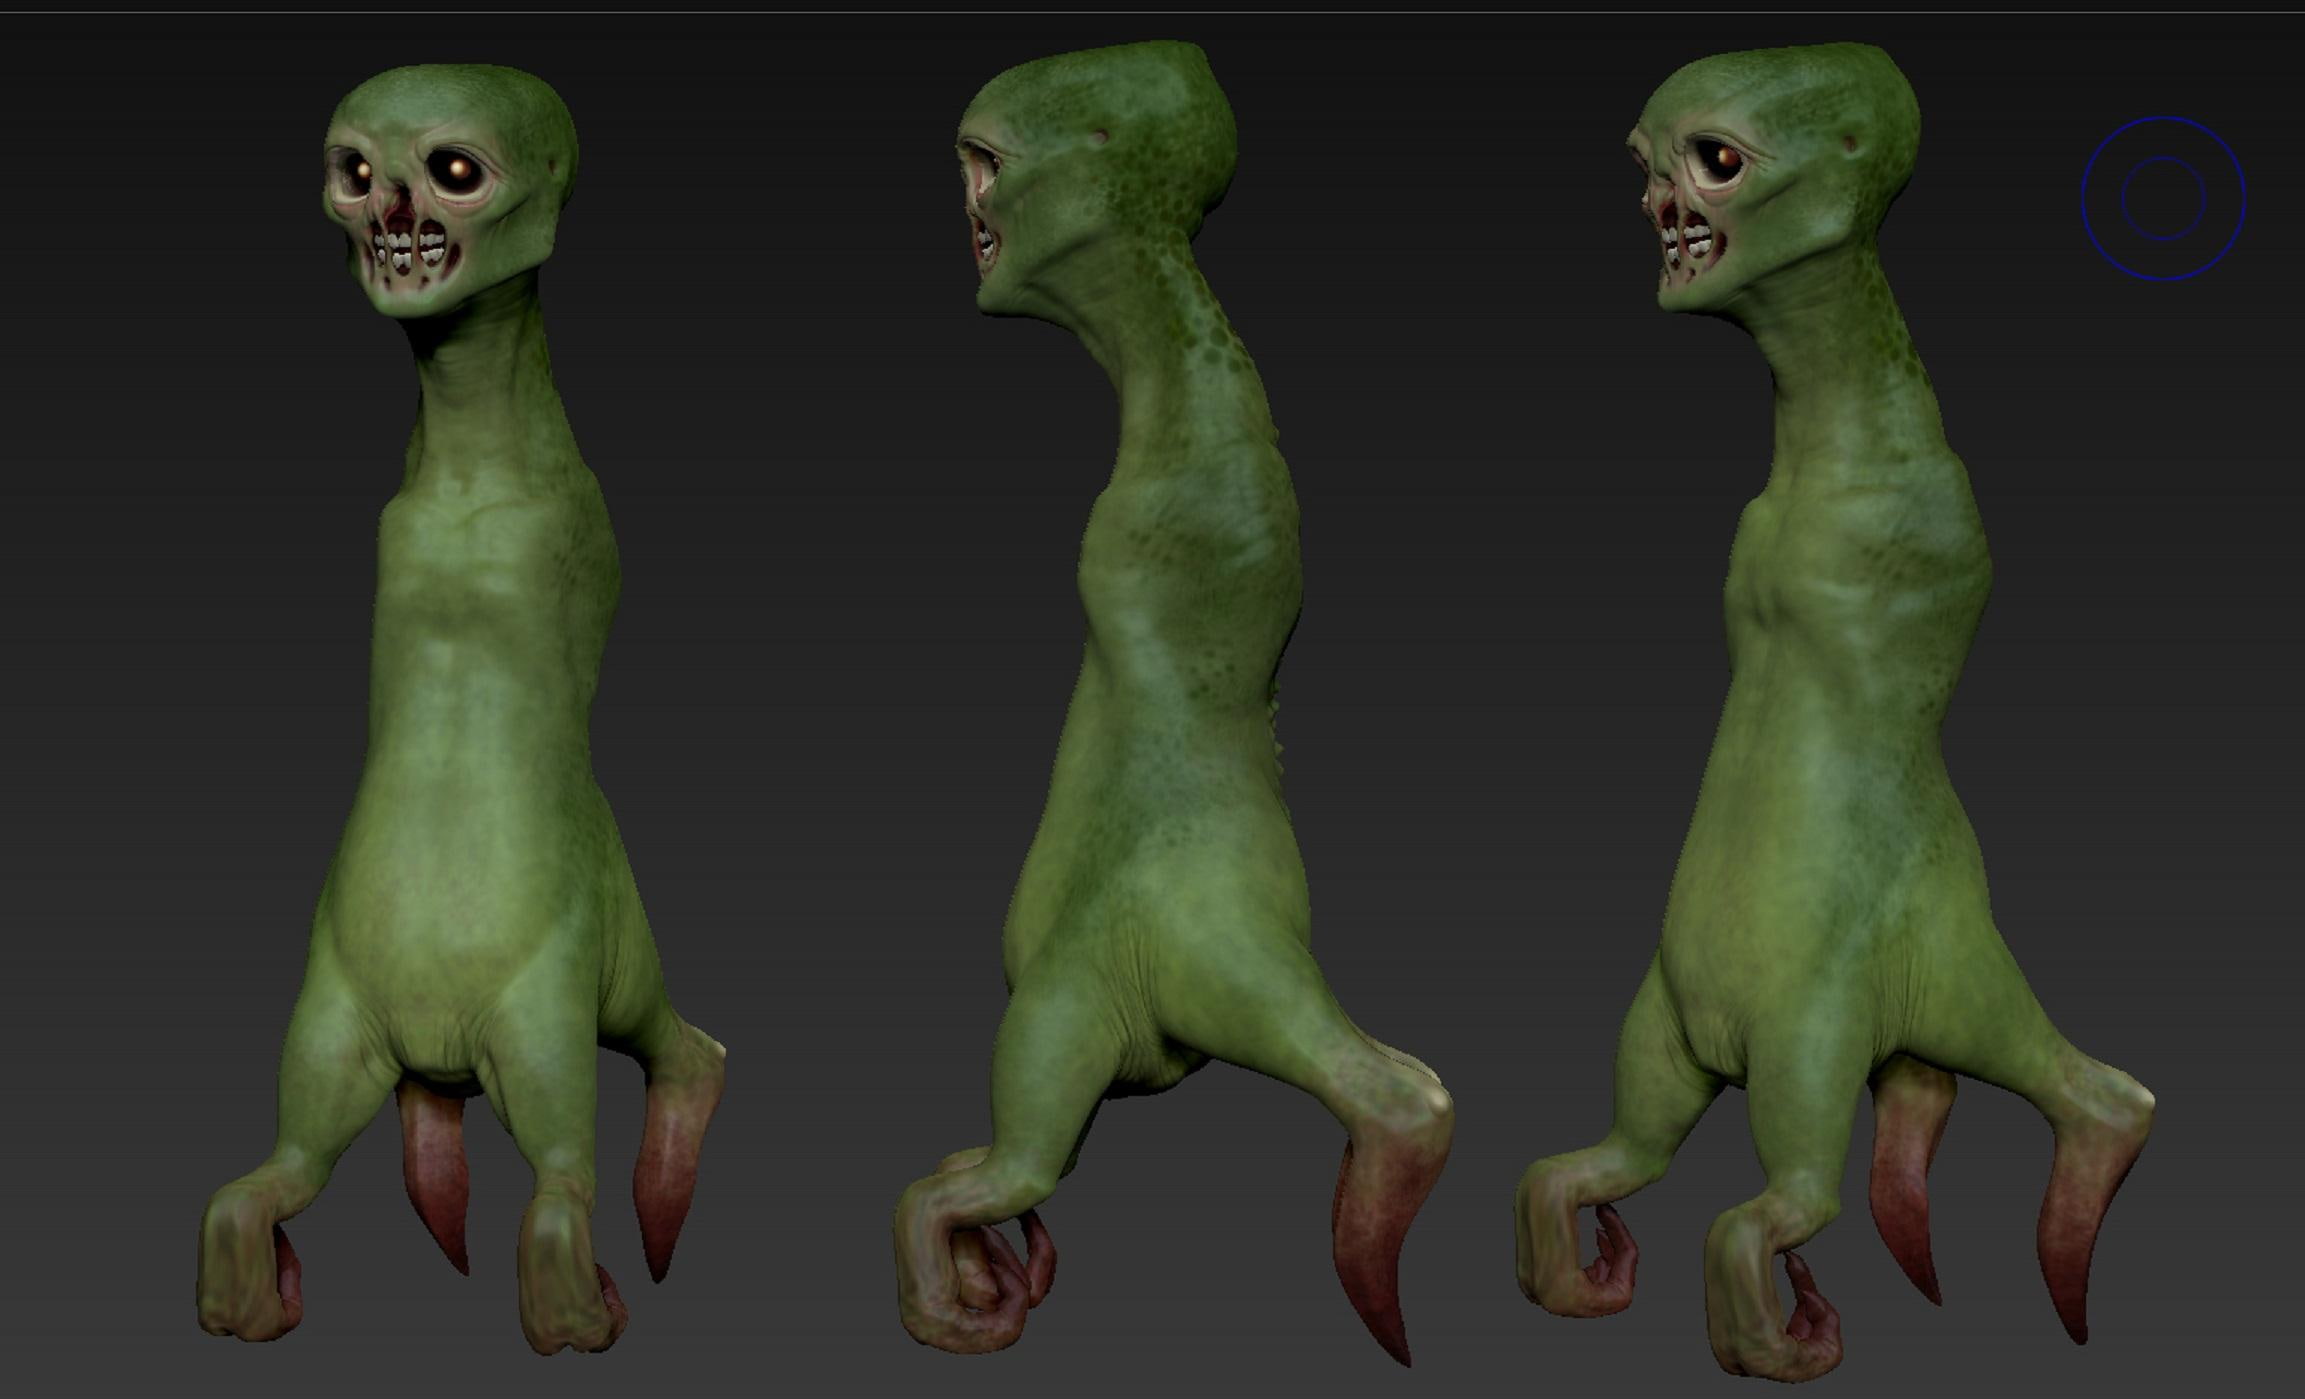The height and width of the screenshot is (1399, 2305).
Task: Click the teeth of the front-view creature
Action: (410, 248)
